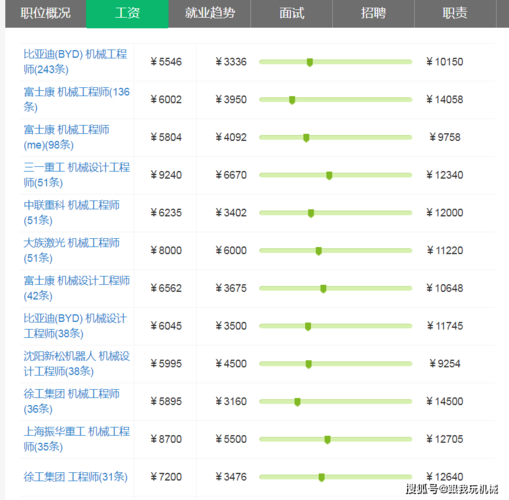Click the average salary ¥5995
This screenshot has height=500, width=509.
coord(166,363)
